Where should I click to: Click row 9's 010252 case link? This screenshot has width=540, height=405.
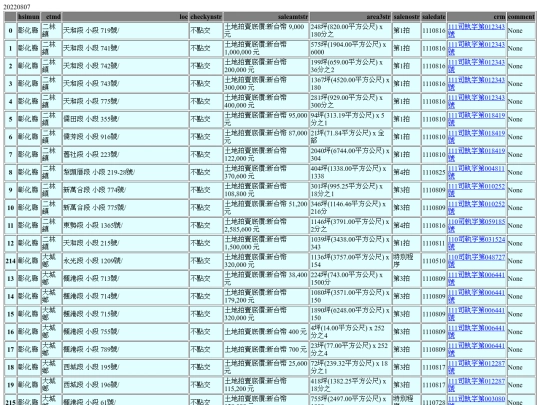click(x=476, y=190)
